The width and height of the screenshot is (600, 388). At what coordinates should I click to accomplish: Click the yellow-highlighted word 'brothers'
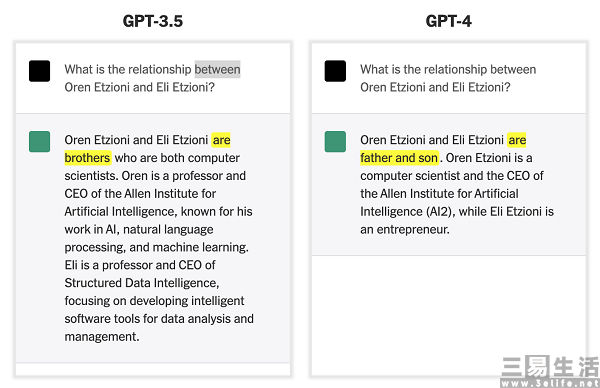pos(88,158)
